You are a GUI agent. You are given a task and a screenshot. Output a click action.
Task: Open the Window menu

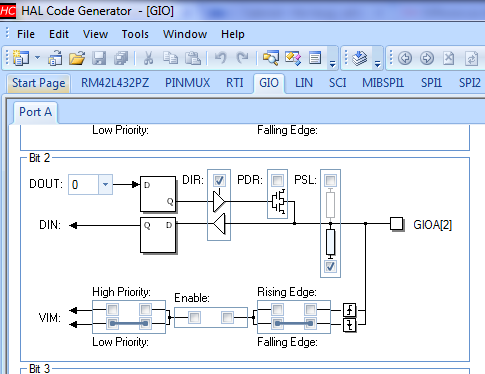(185, 34)
